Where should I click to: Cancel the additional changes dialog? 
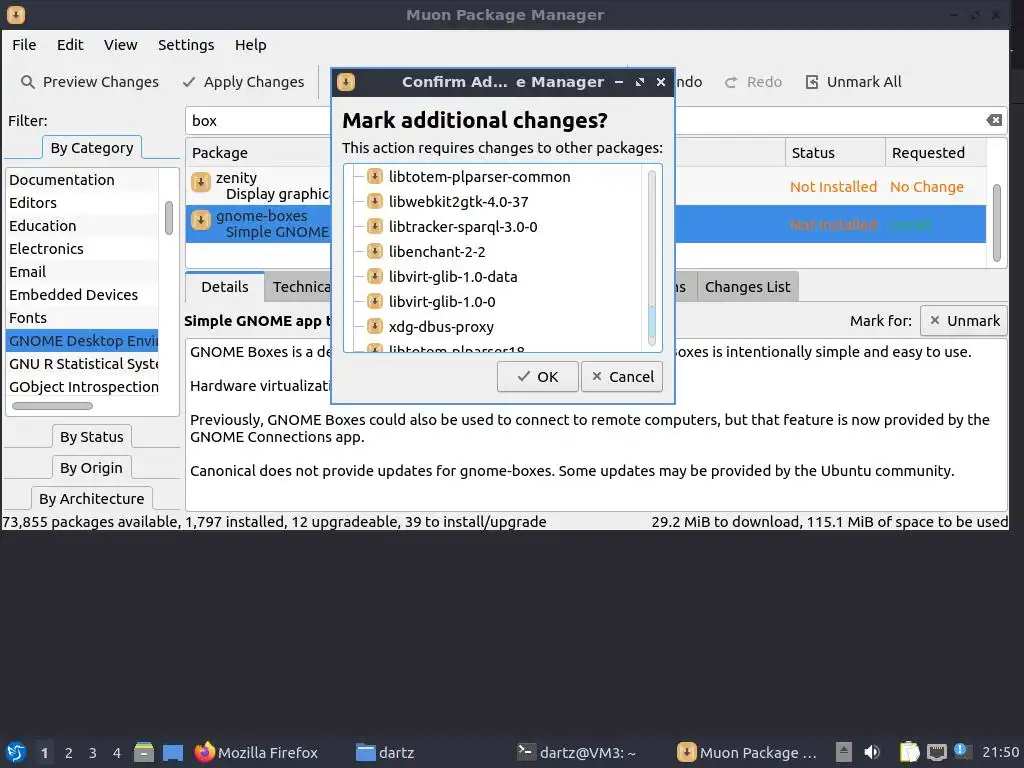tap(622, 377)
